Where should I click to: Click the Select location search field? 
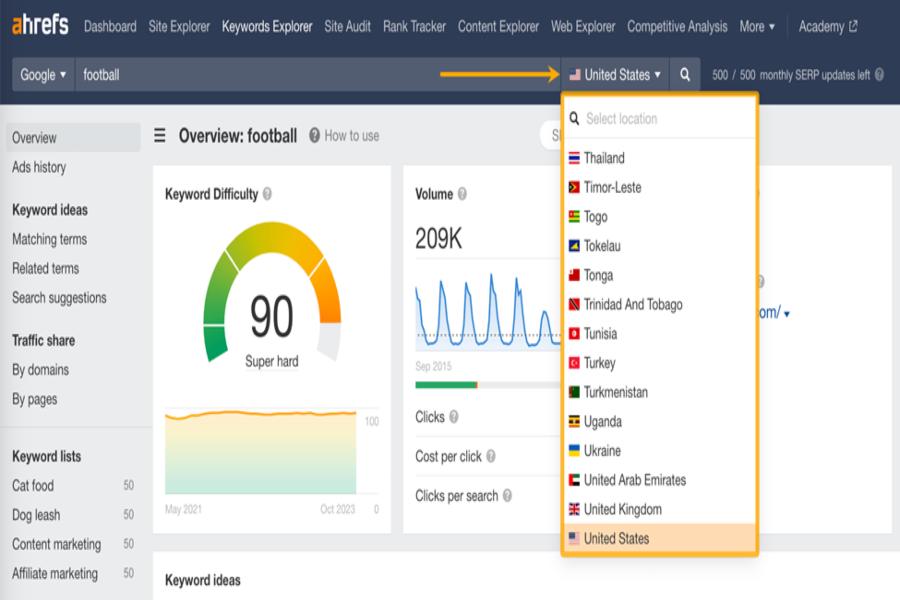tap(665, 119)
